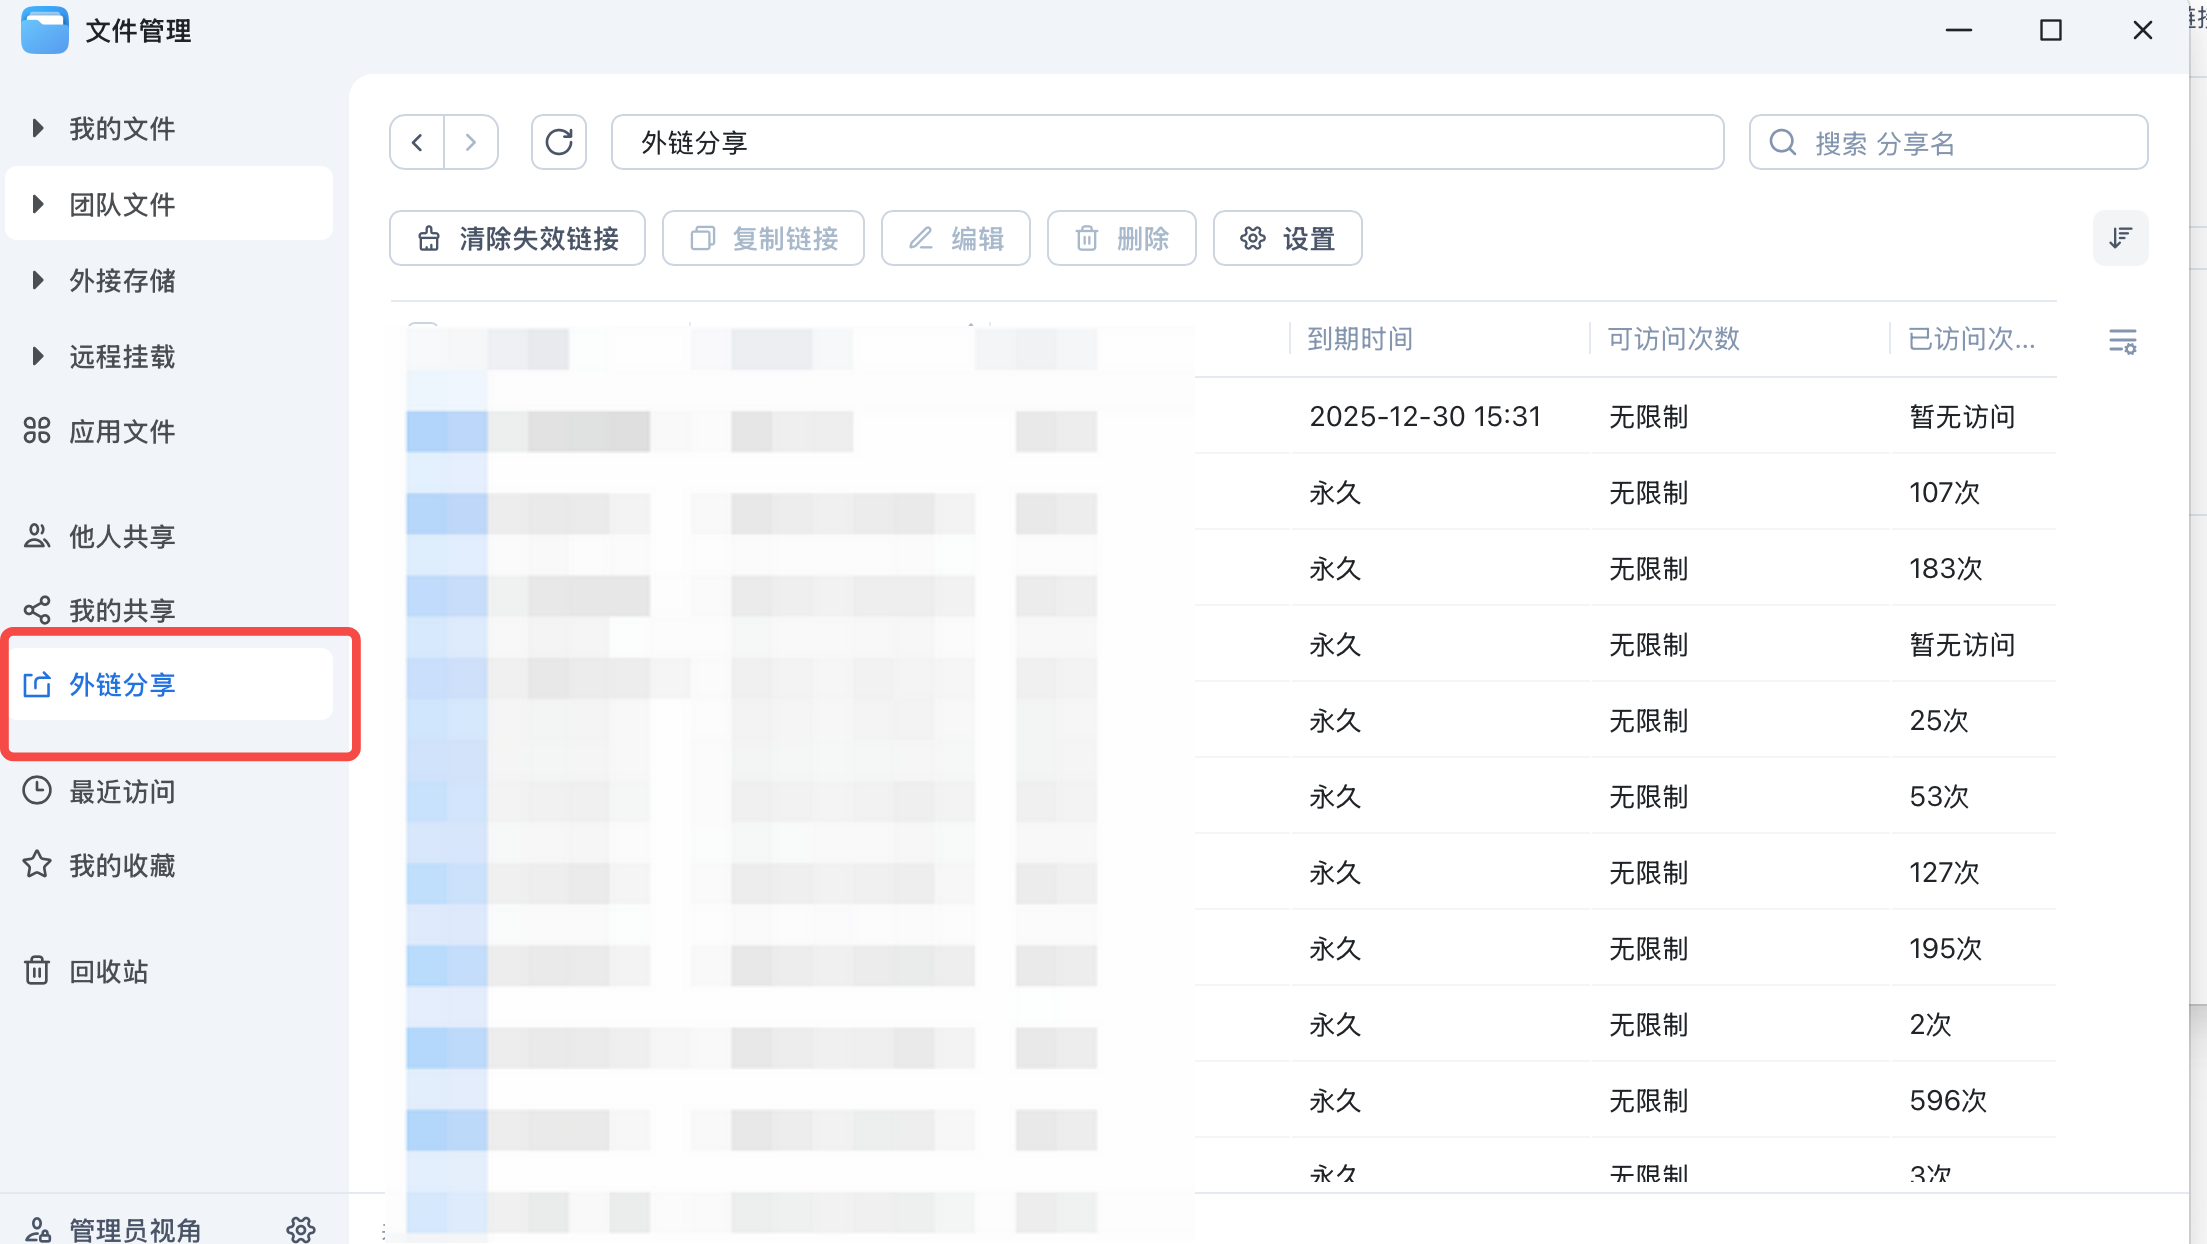Open 最近访问 in the sidebar
The width and height of the screenshot is (2207, 1244).
(x=121, y=791)
